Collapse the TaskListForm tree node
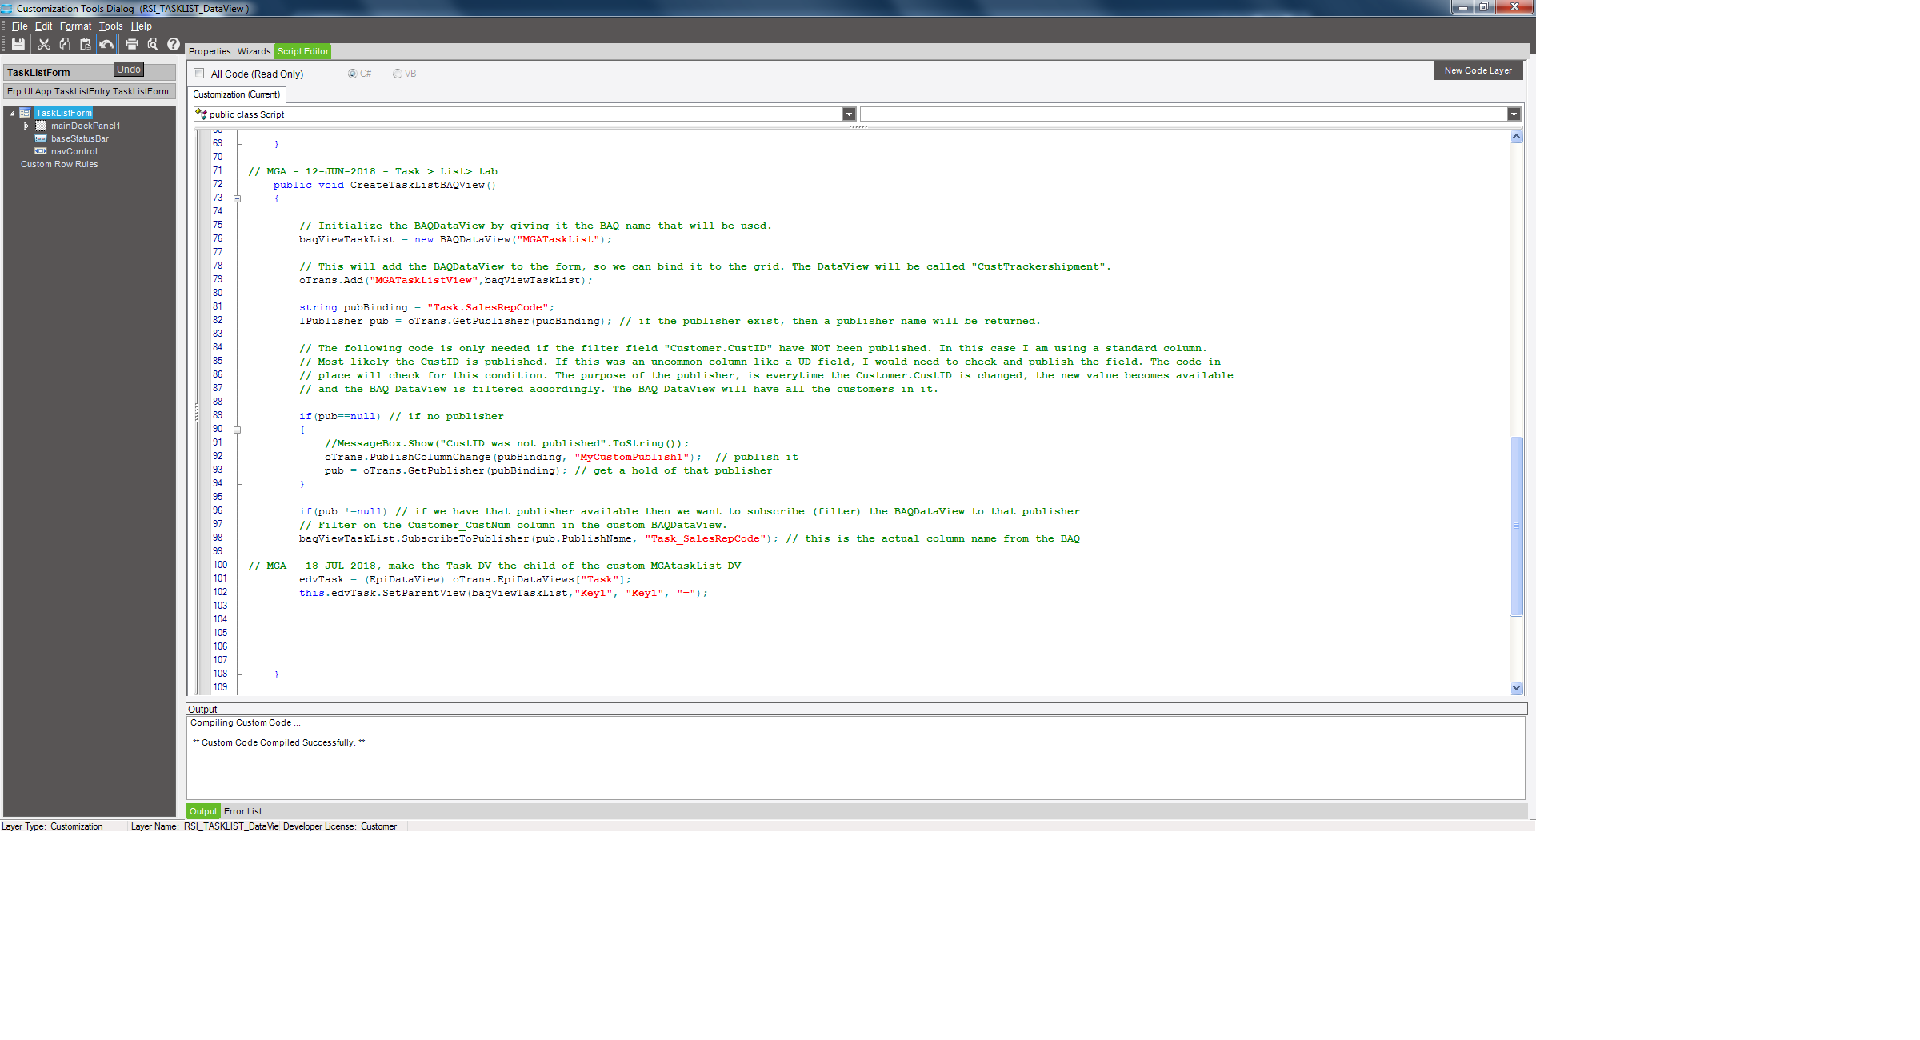Image resolution: width=1920 pixels, height=1040 pixels. [12, 113]
